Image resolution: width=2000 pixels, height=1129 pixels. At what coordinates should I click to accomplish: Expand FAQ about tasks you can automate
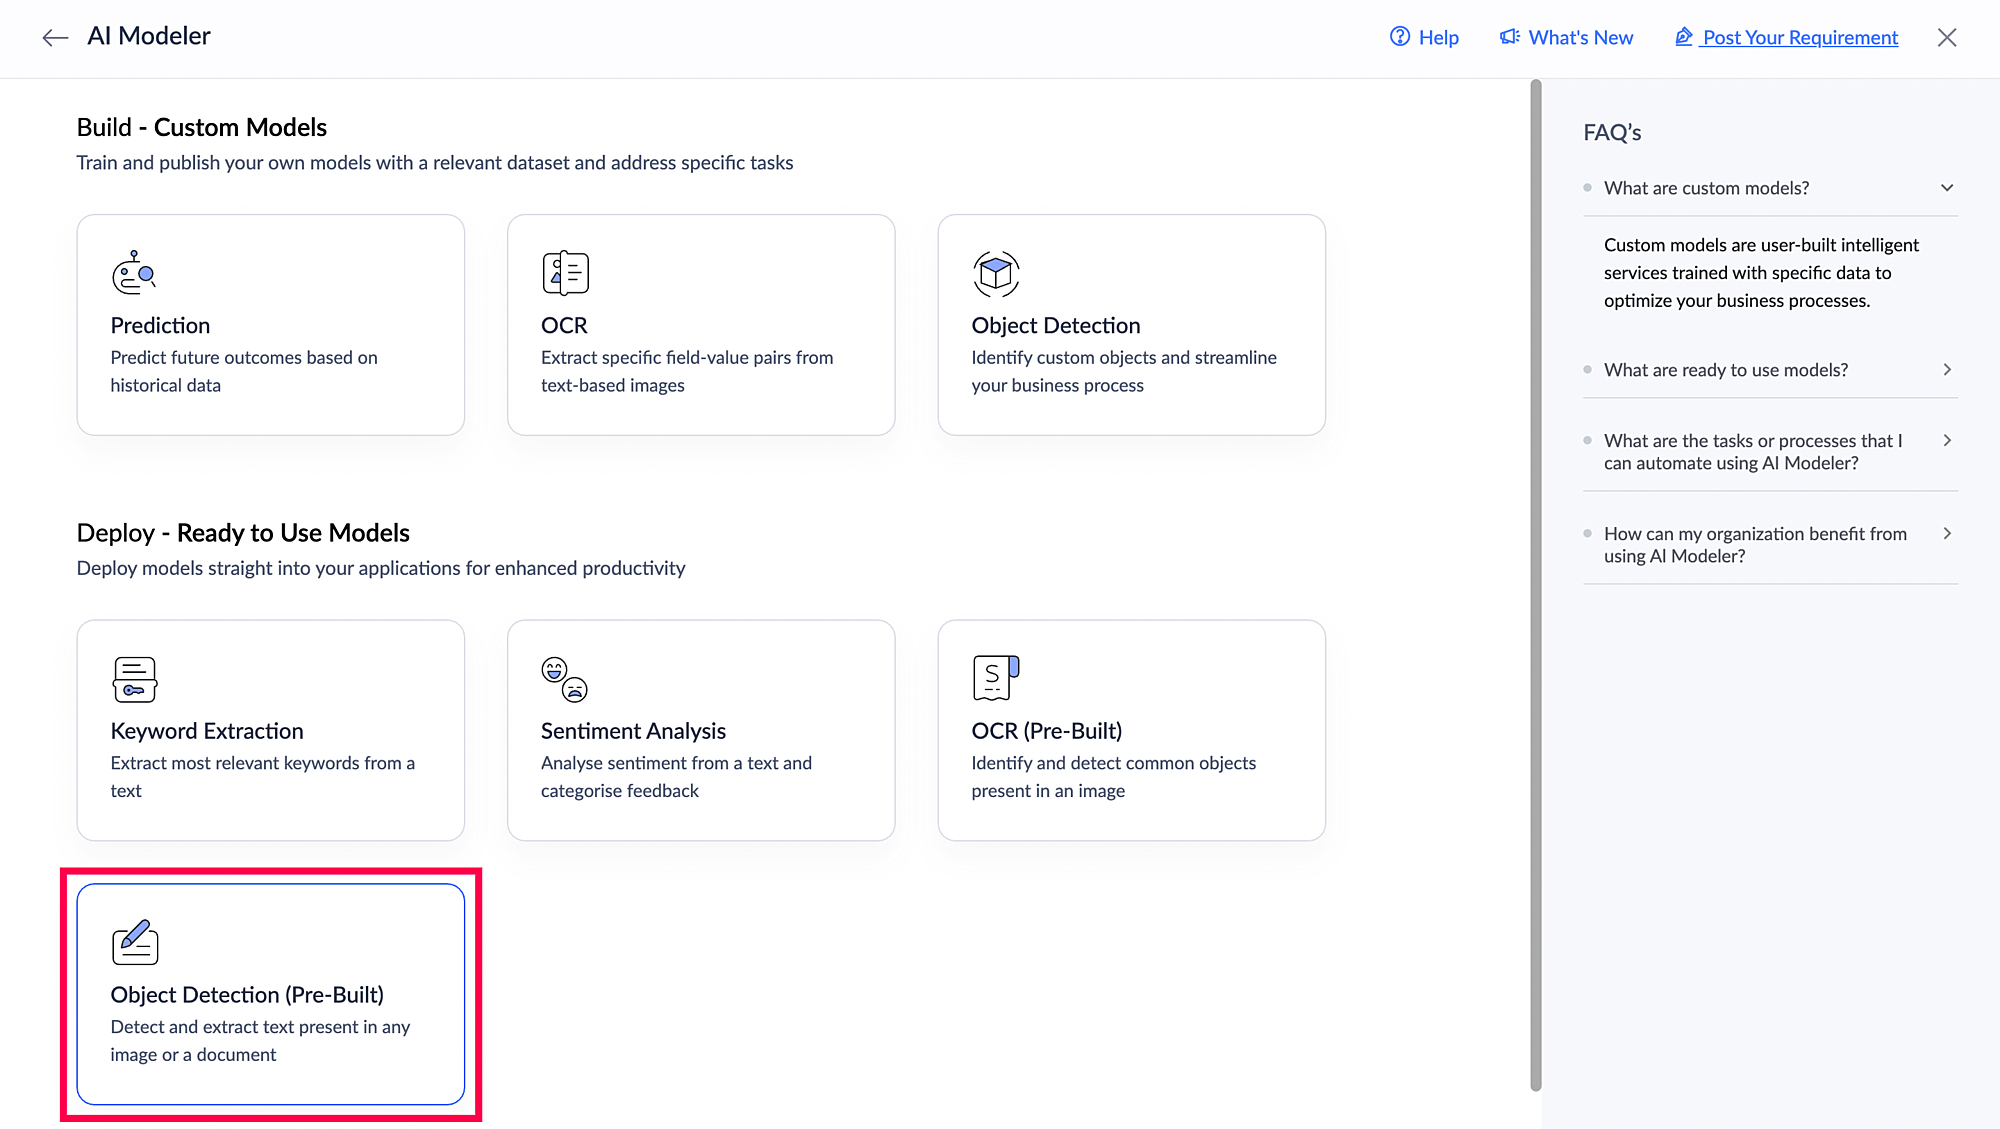tap(1946, 441)
